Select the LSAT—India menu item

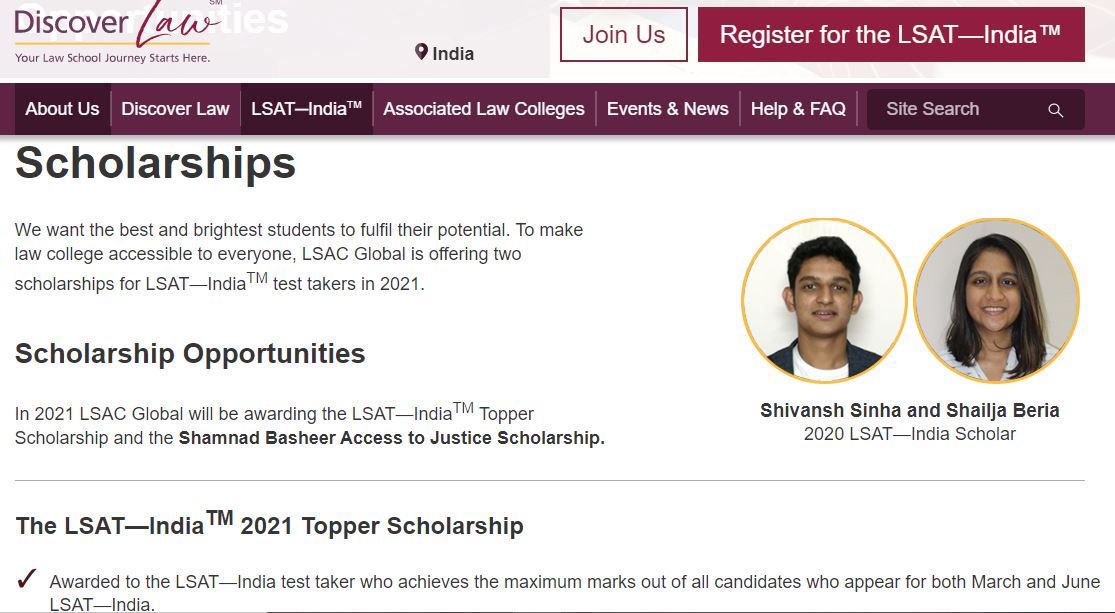click(306, 109)
